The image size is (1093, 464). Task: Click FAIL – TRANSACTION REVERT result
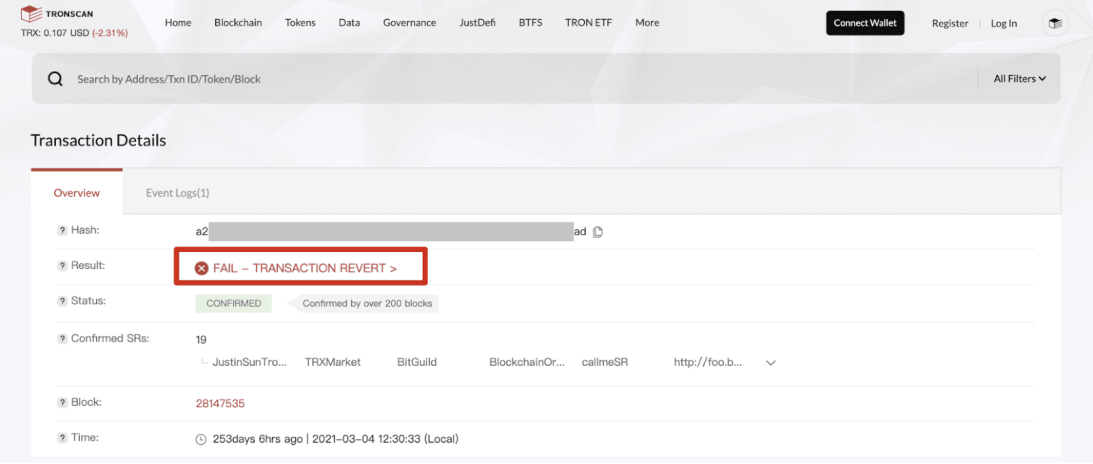pos(303,268)
